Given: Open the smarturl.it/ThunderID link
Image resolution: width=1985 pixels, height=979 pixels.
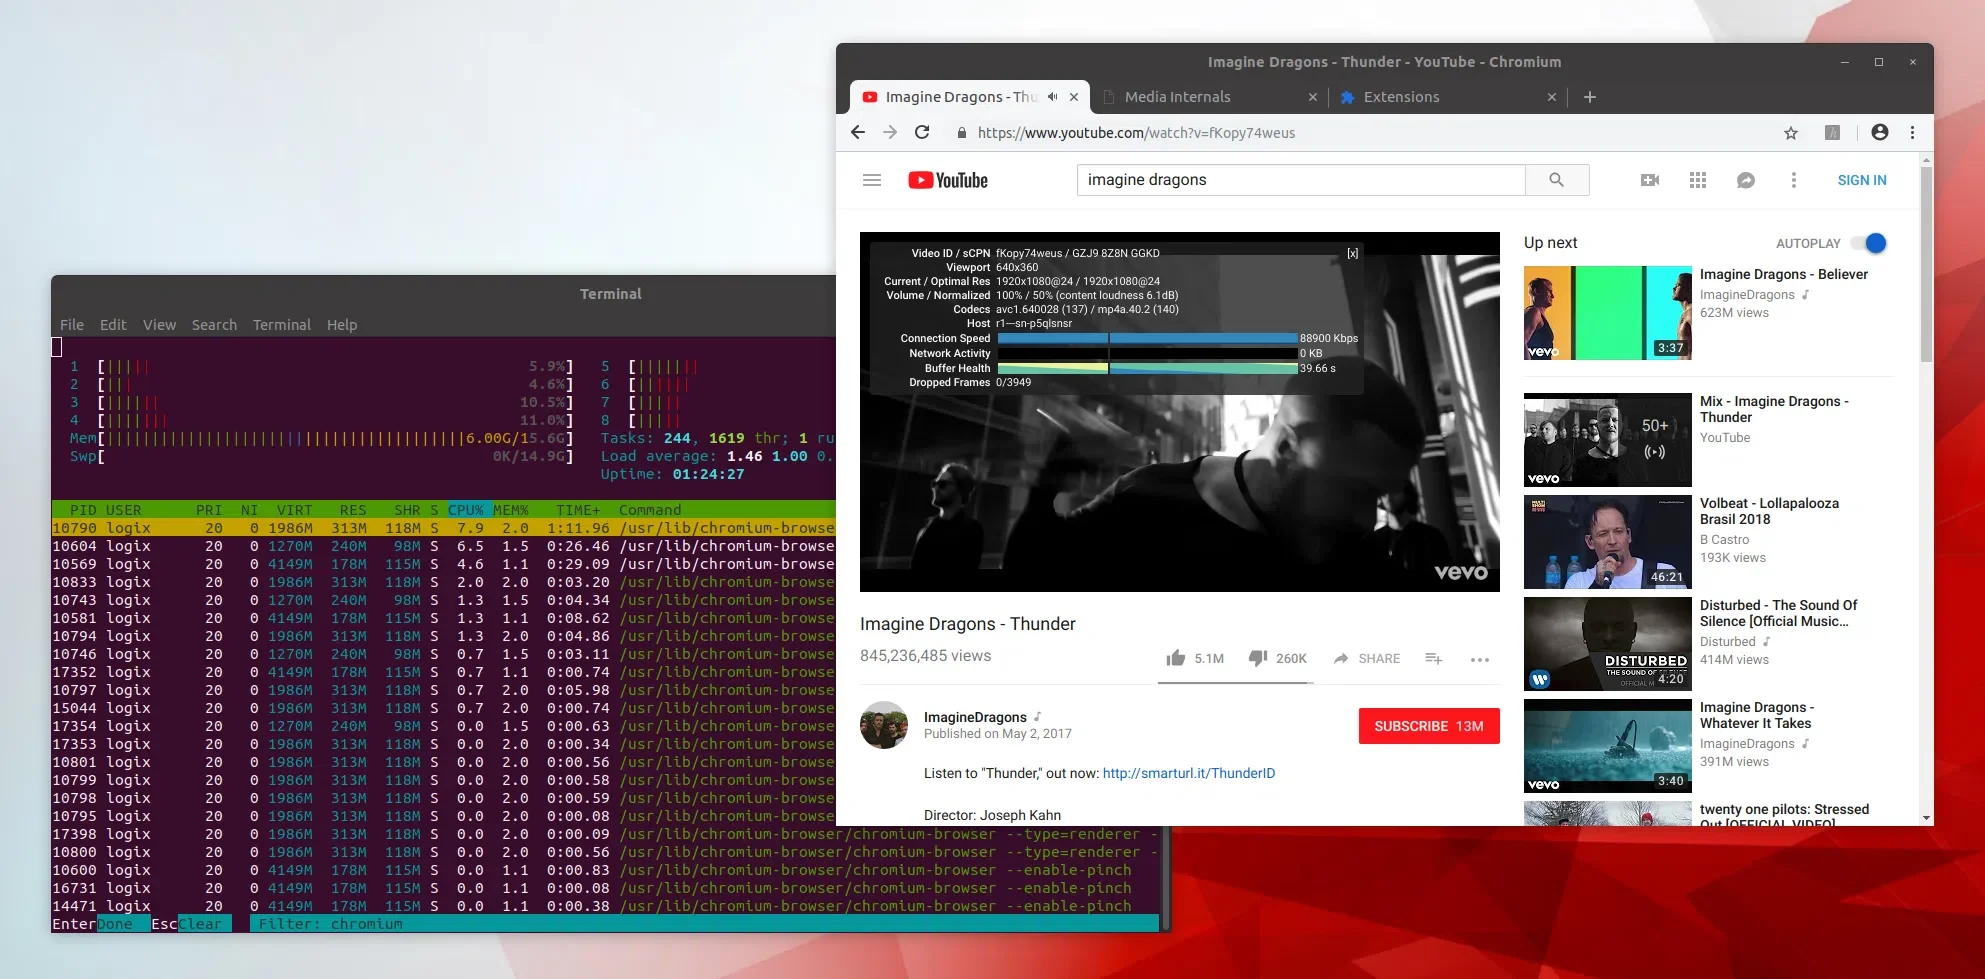Looking at the screenshot, I should pyautogui.click(x=1188, y=773).
